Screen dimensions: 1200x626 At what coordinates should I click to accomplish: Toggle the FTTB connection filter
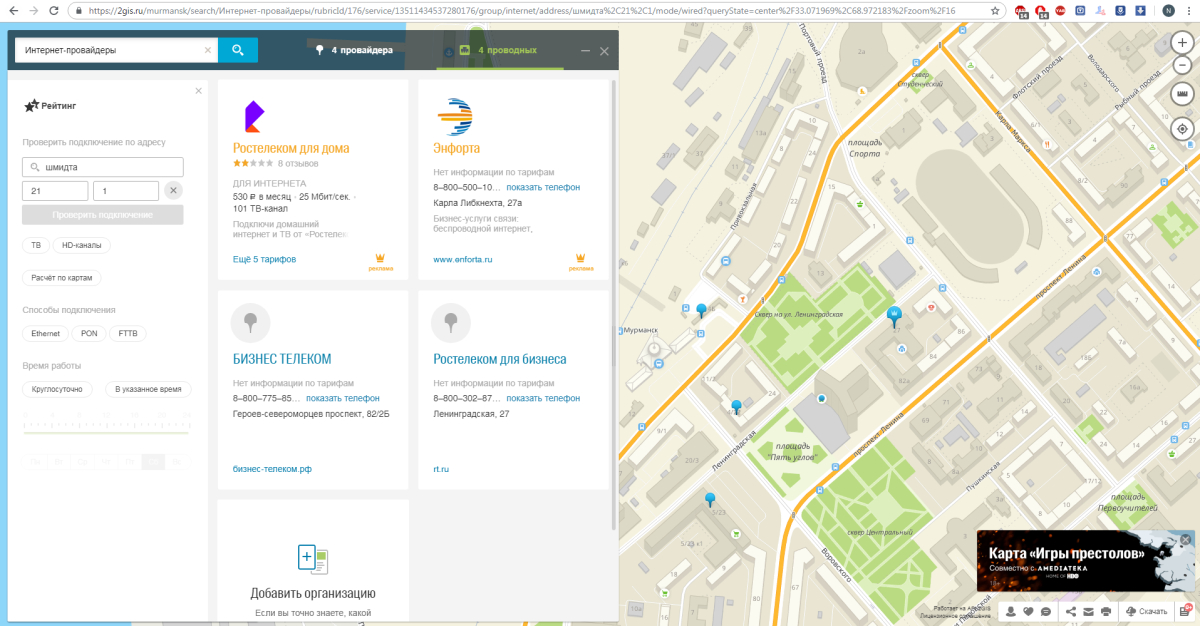[x=128, y=333]
